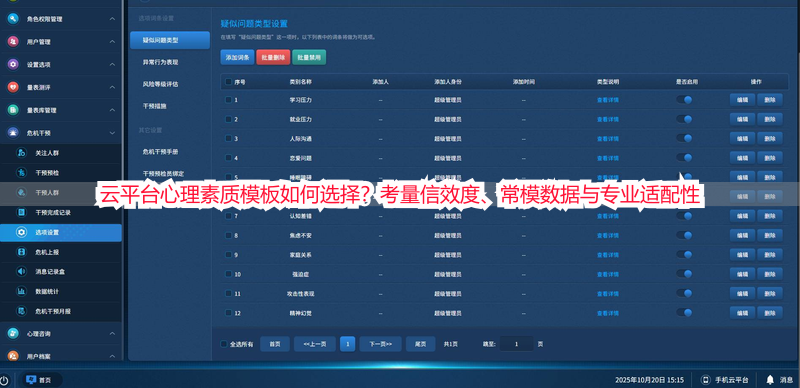Open 危机上报 via its icon
Image resolution: width=800 pixels, height=388 pixels.
21,252
